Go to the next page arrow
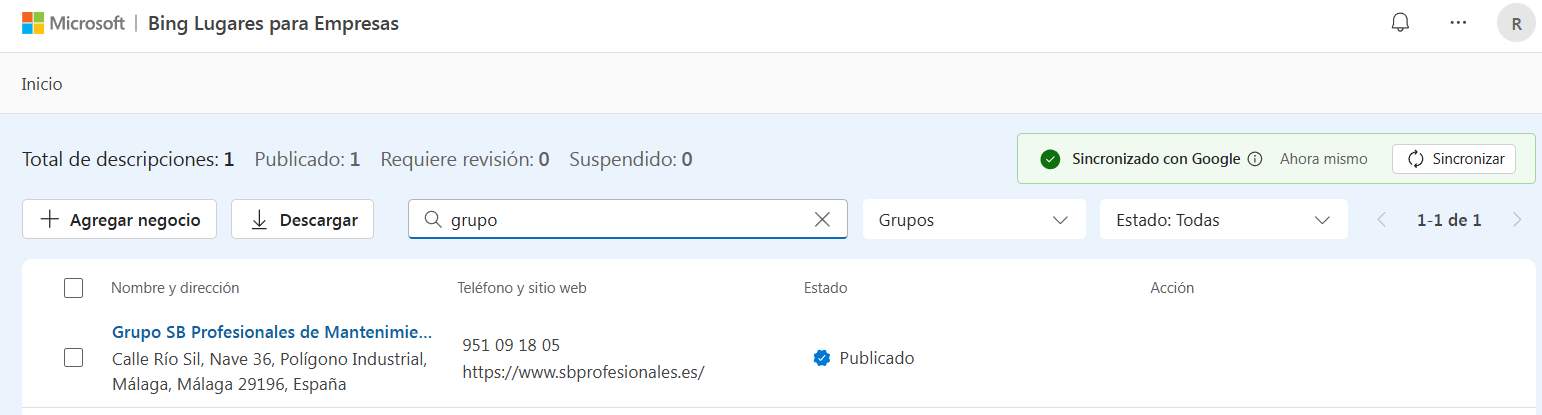 click(x=1517, y=220)
